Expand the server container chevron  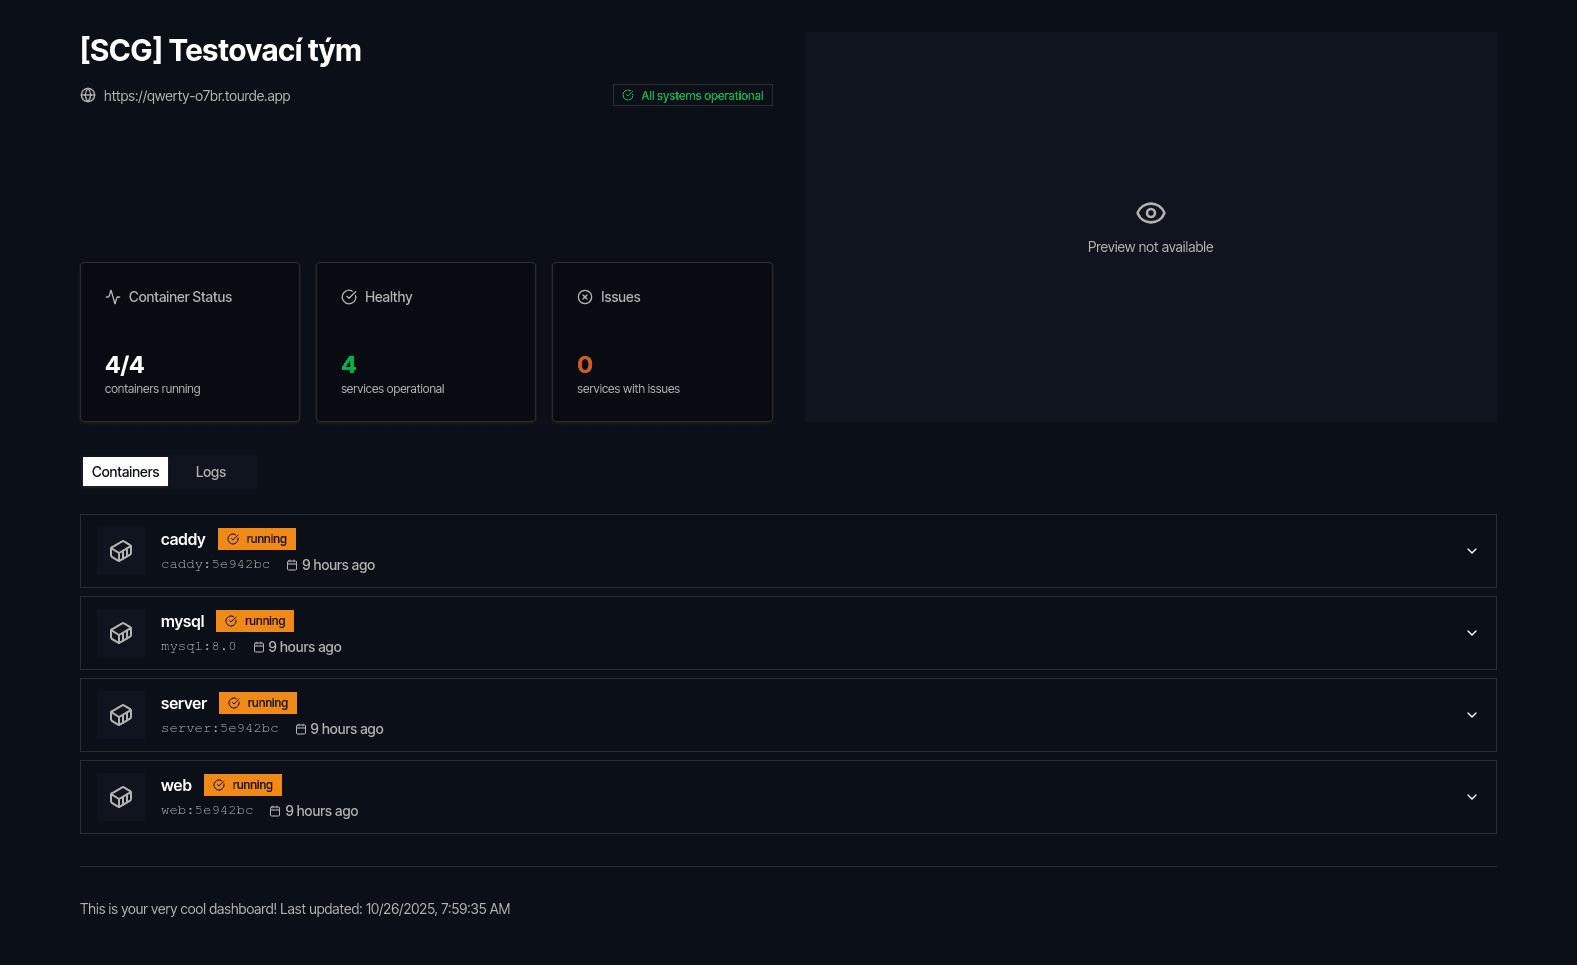tap(1471, 715)
